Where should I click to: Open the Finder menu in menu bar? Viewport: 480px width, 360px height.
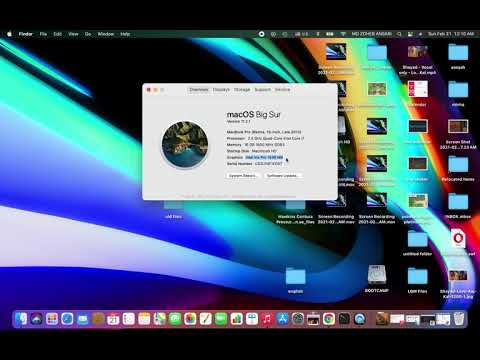click(x=26, y=34)
